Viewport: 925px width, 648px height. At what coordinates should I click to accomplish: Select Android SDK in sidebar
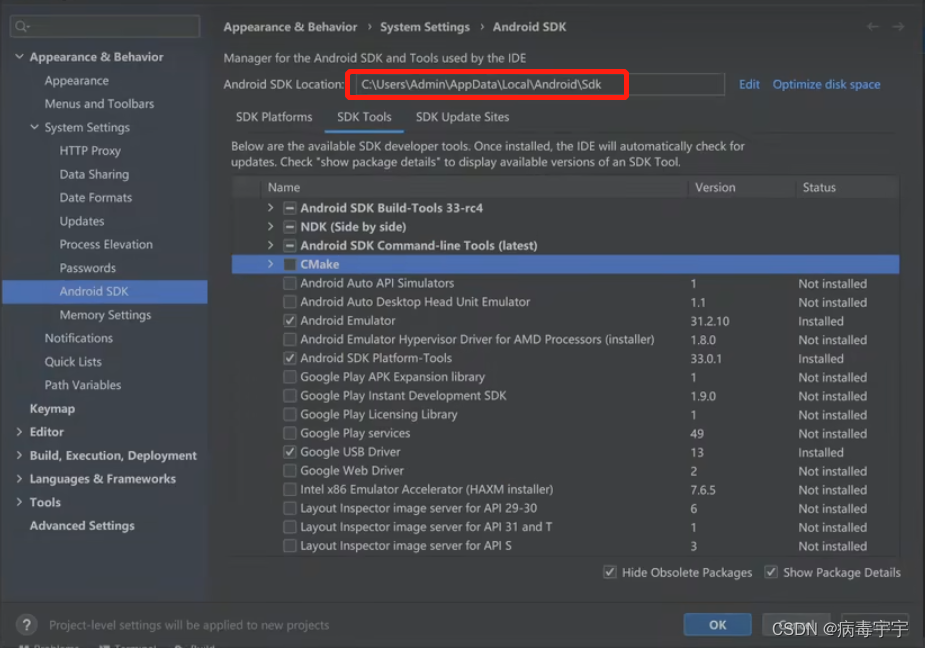point(105,292)
